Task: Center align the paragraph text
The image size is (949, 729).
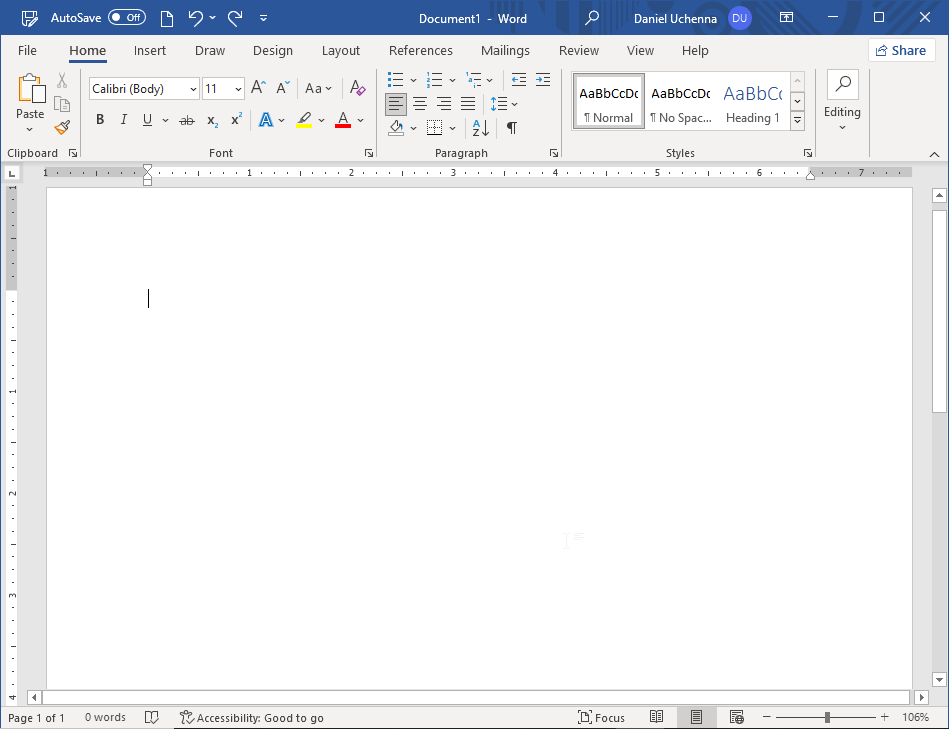Action: 420,104
